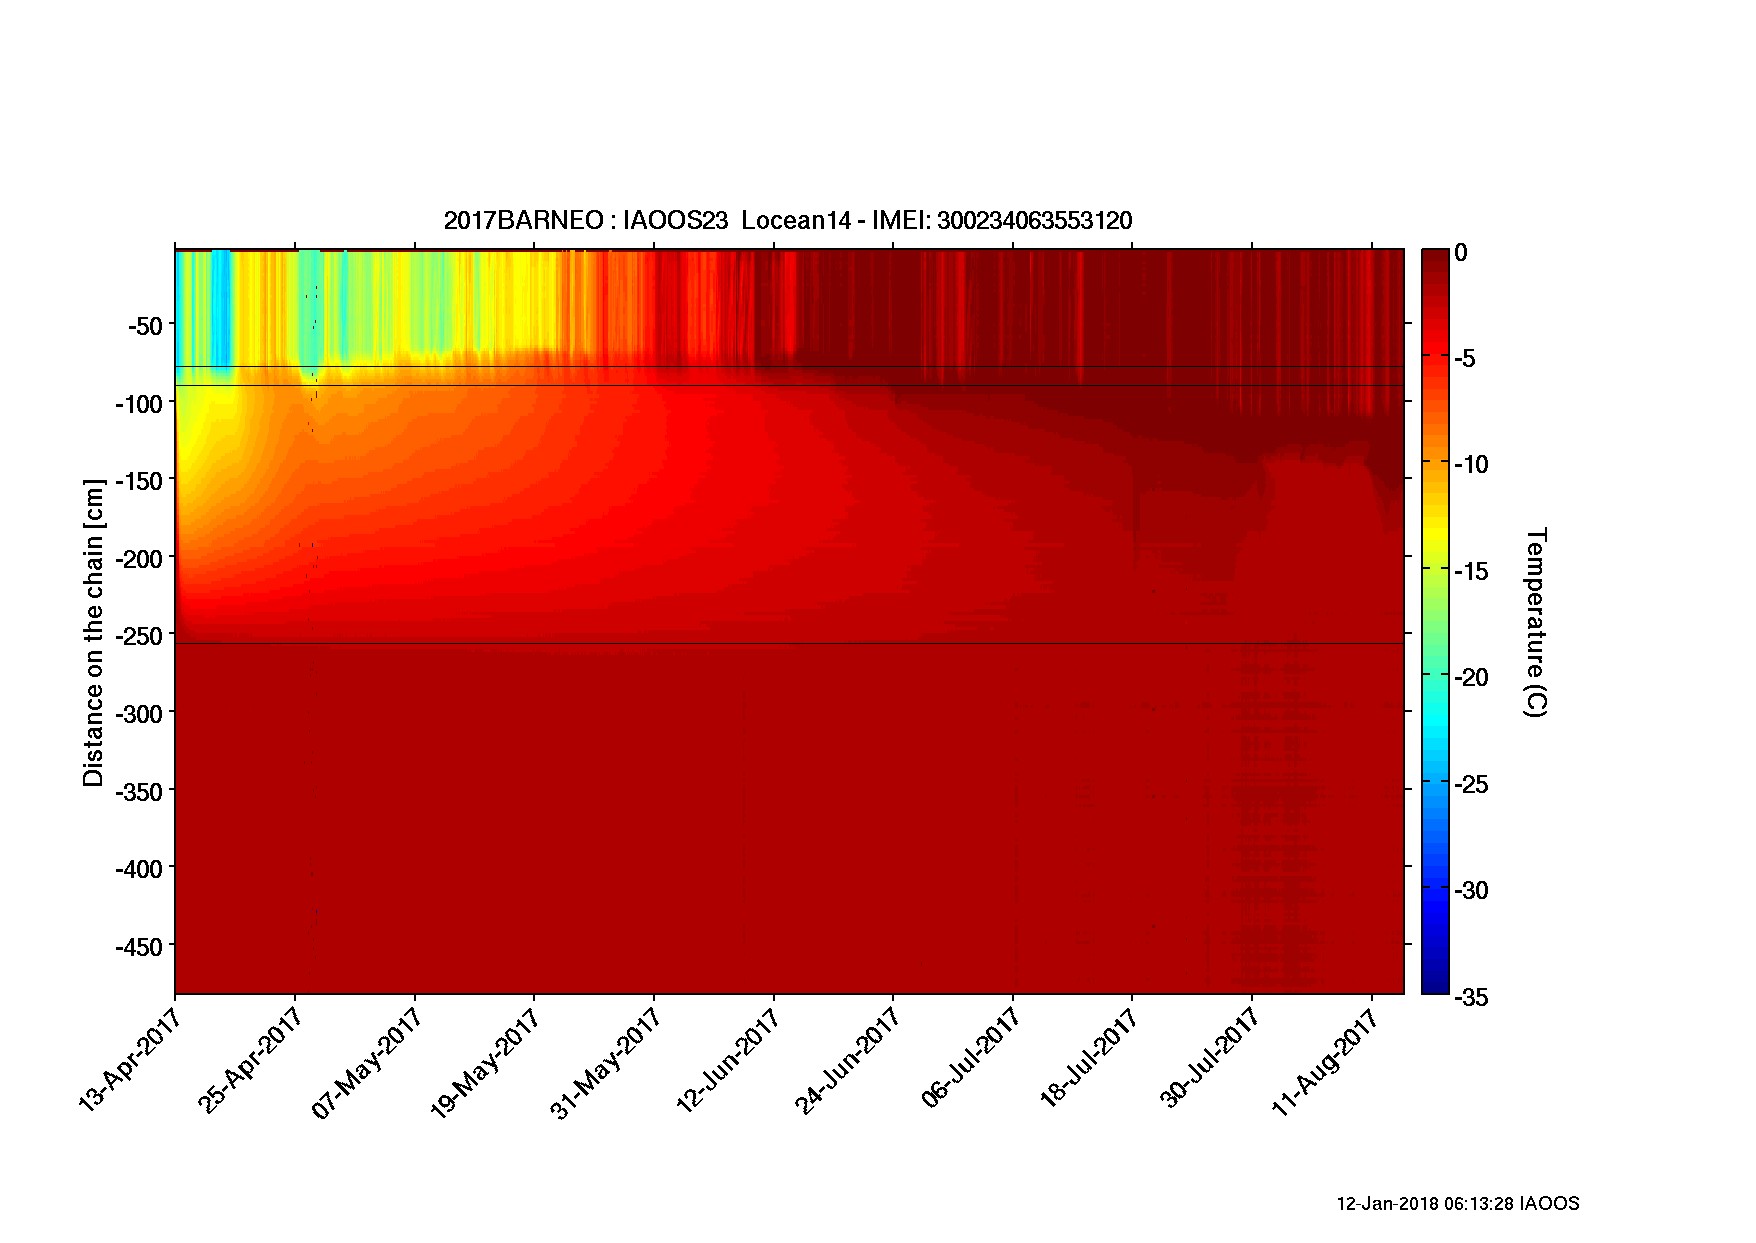Click the 31-May-2017 x-axis label
1756x1243 pixels.
pyautogui.click(x=607, y=1062)
